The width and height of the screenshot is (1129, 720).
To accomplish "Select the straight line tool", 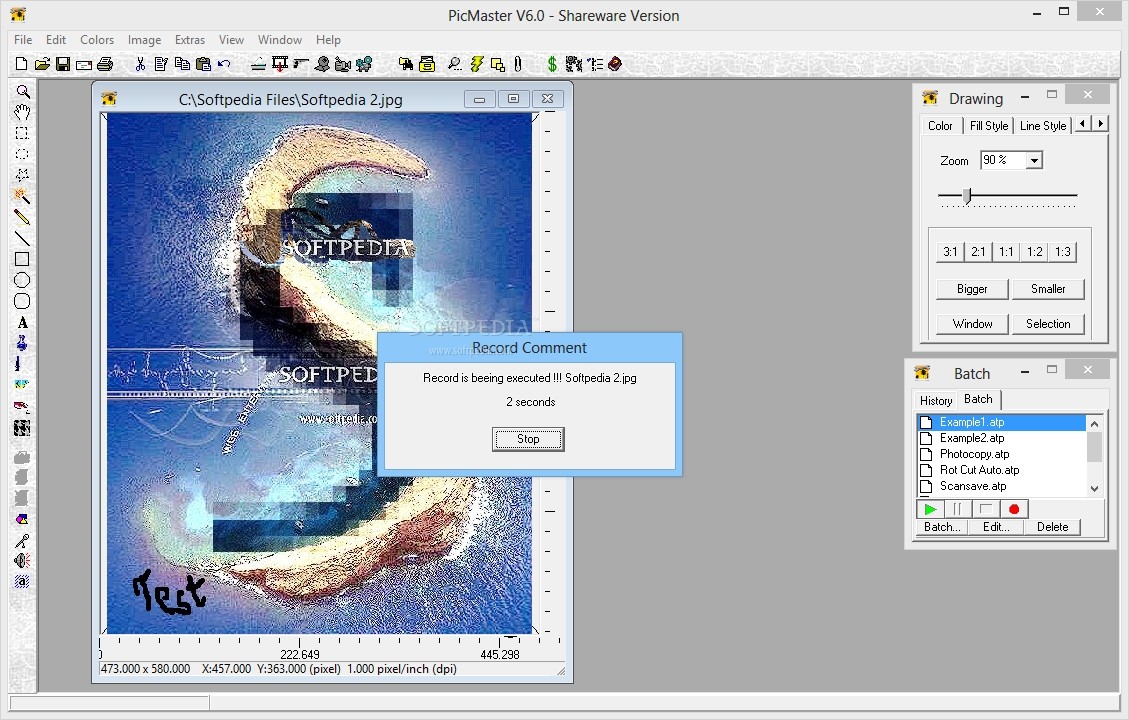I will click(x=22, y=238).
